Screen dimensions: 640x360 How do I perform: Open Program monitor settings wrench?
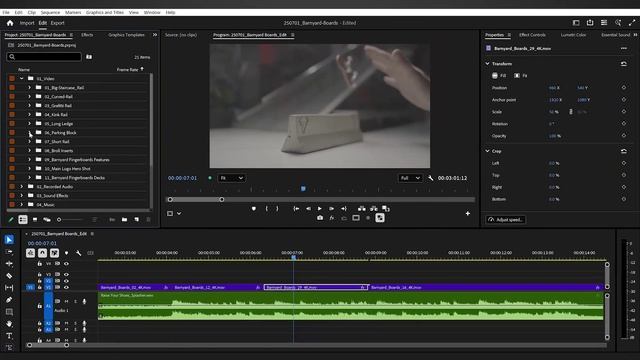(x=431, y=178)
